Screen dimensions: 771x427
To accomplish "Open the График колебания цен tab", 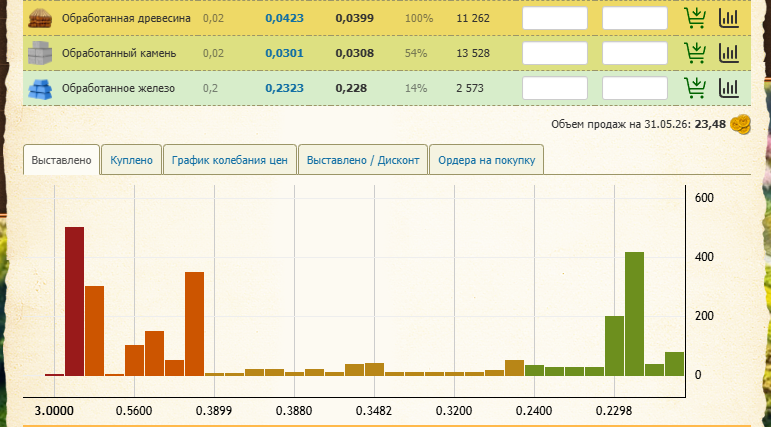I will pyautogui.click(x=230, y=160).
